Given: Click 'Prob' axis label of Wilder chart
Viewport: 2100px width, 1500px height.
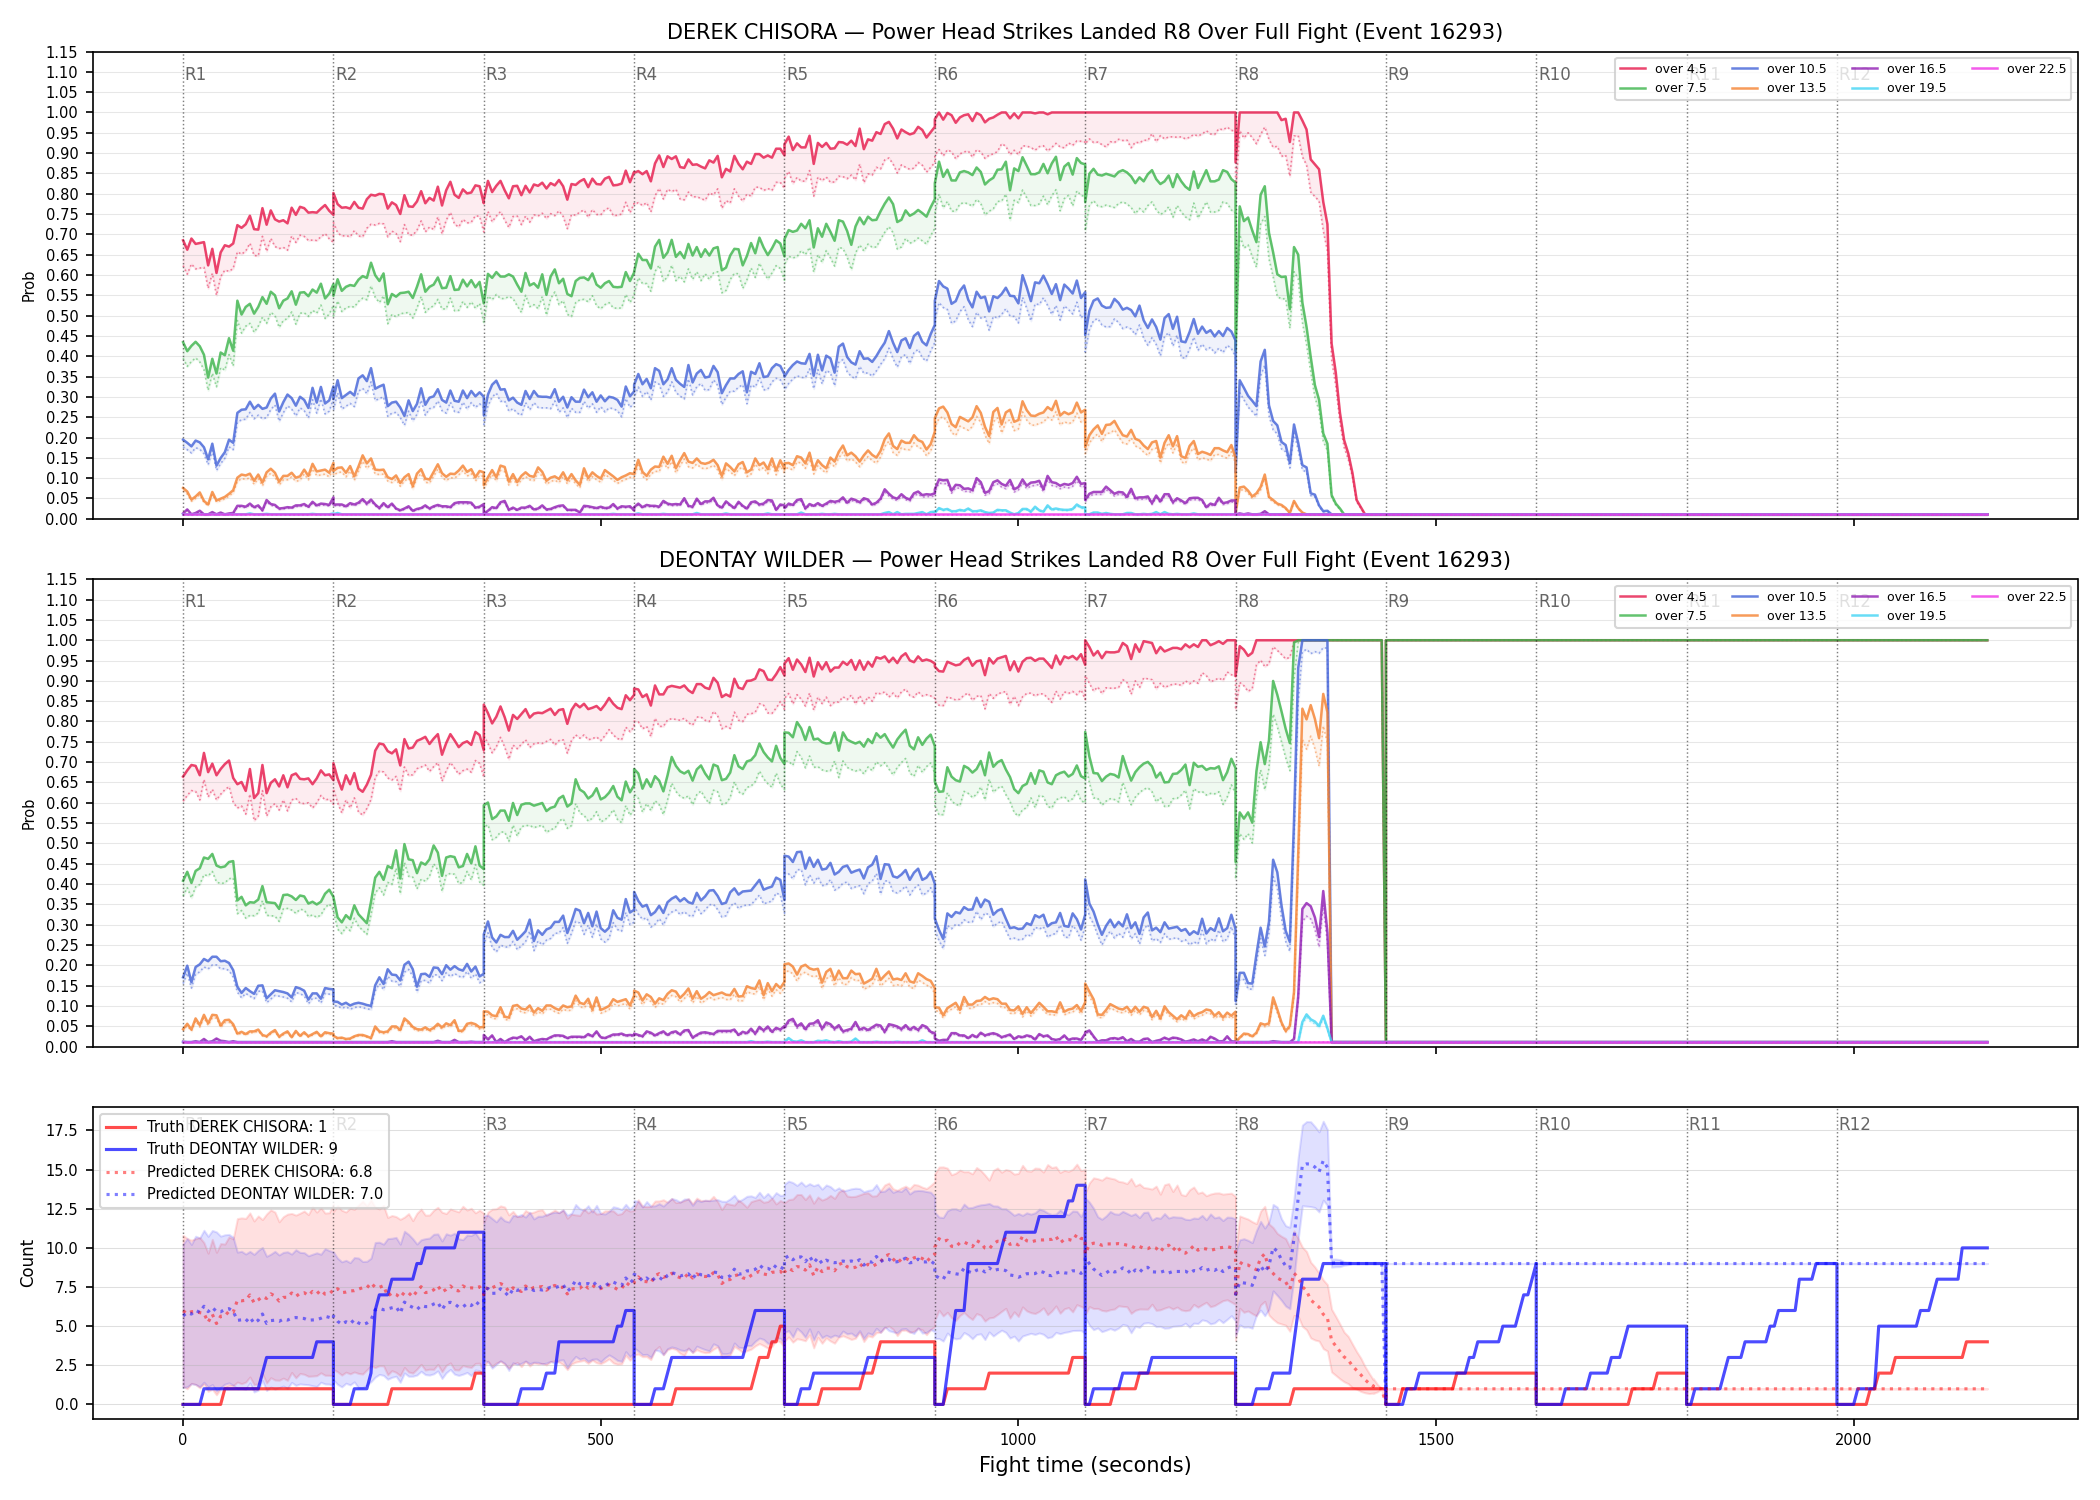Looking at the screenshot, I should (28, 815).
